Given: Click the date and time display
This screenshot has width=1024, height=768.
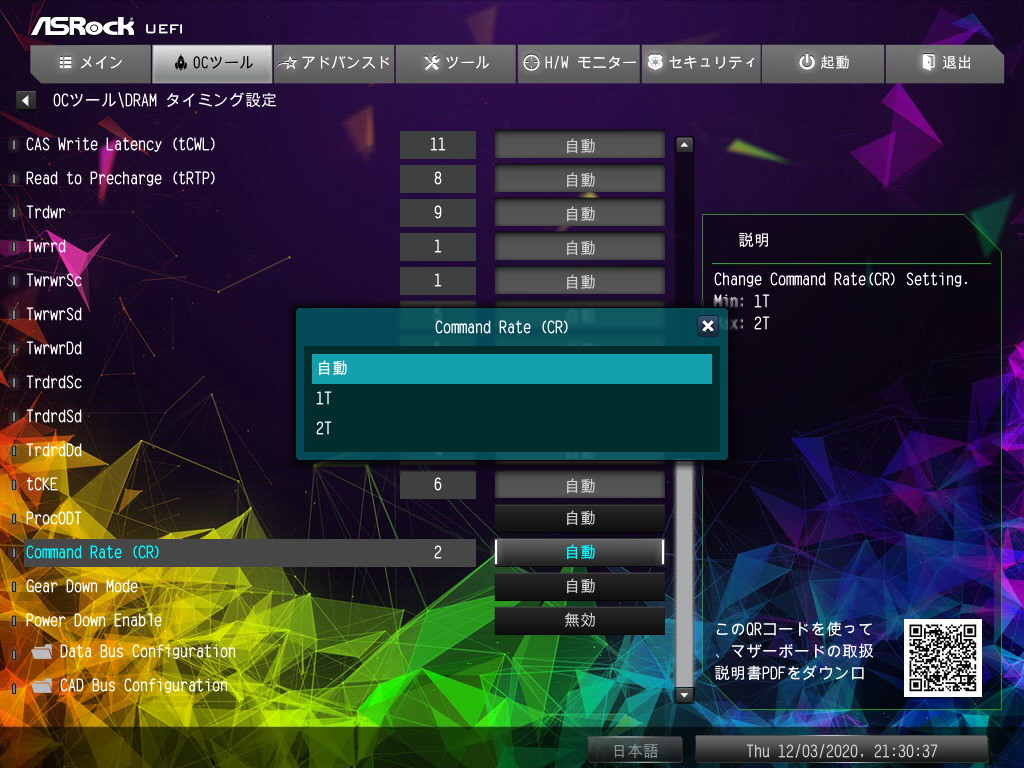Looking at the screenshot, I should pyautogui.click(x=841, y=750).
